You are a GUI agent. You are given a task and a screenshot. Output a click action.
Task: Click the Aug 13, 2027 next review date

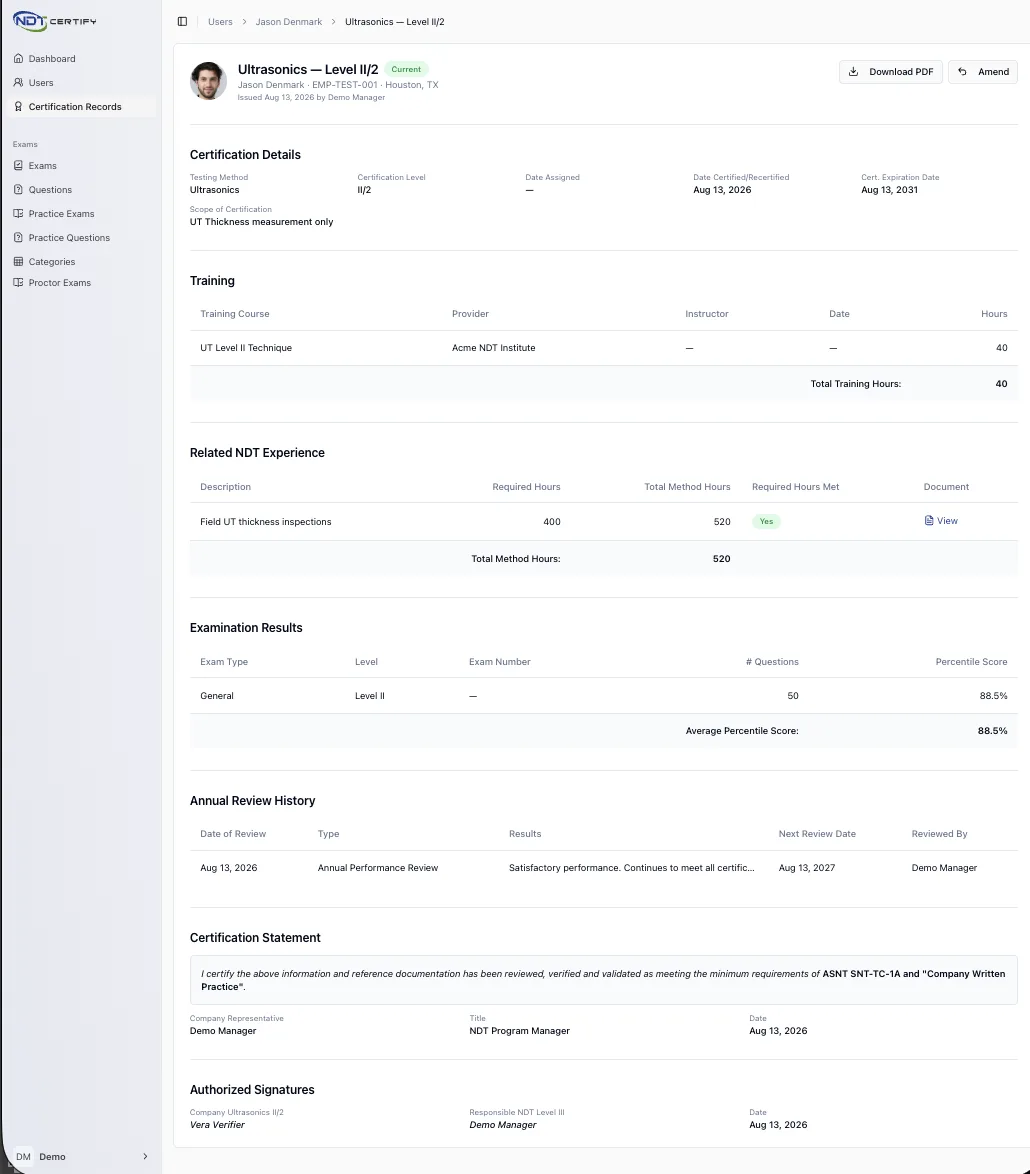(807, 868)
